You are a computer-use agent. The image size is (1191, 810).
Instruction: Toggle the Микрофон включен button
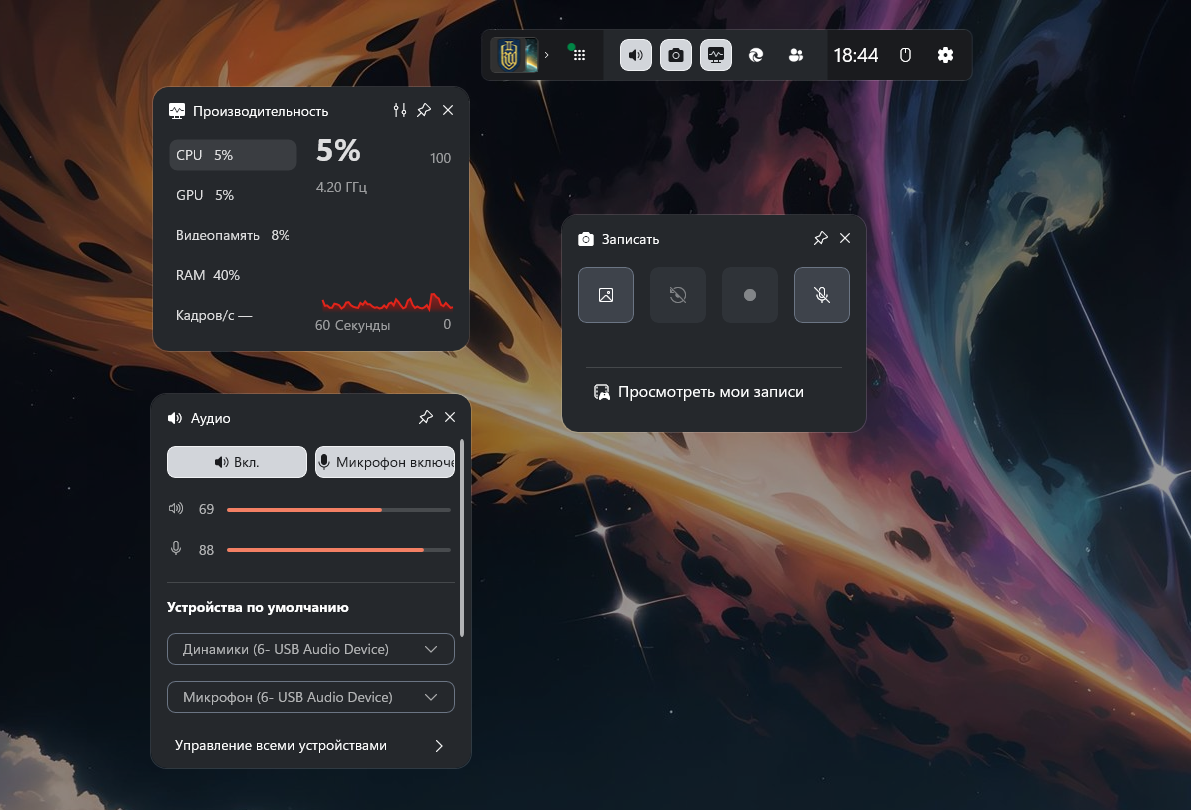(x=385, y=462)
